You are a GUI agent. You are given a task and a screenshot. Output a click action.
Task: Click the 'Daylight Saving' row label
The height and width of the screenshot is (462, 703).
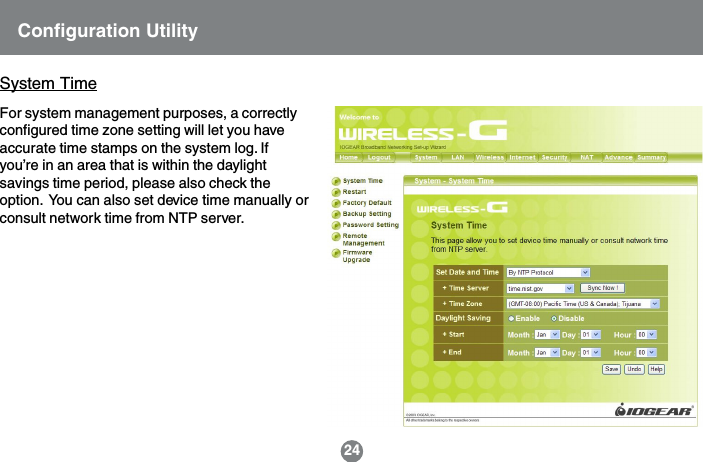point(463,318)
